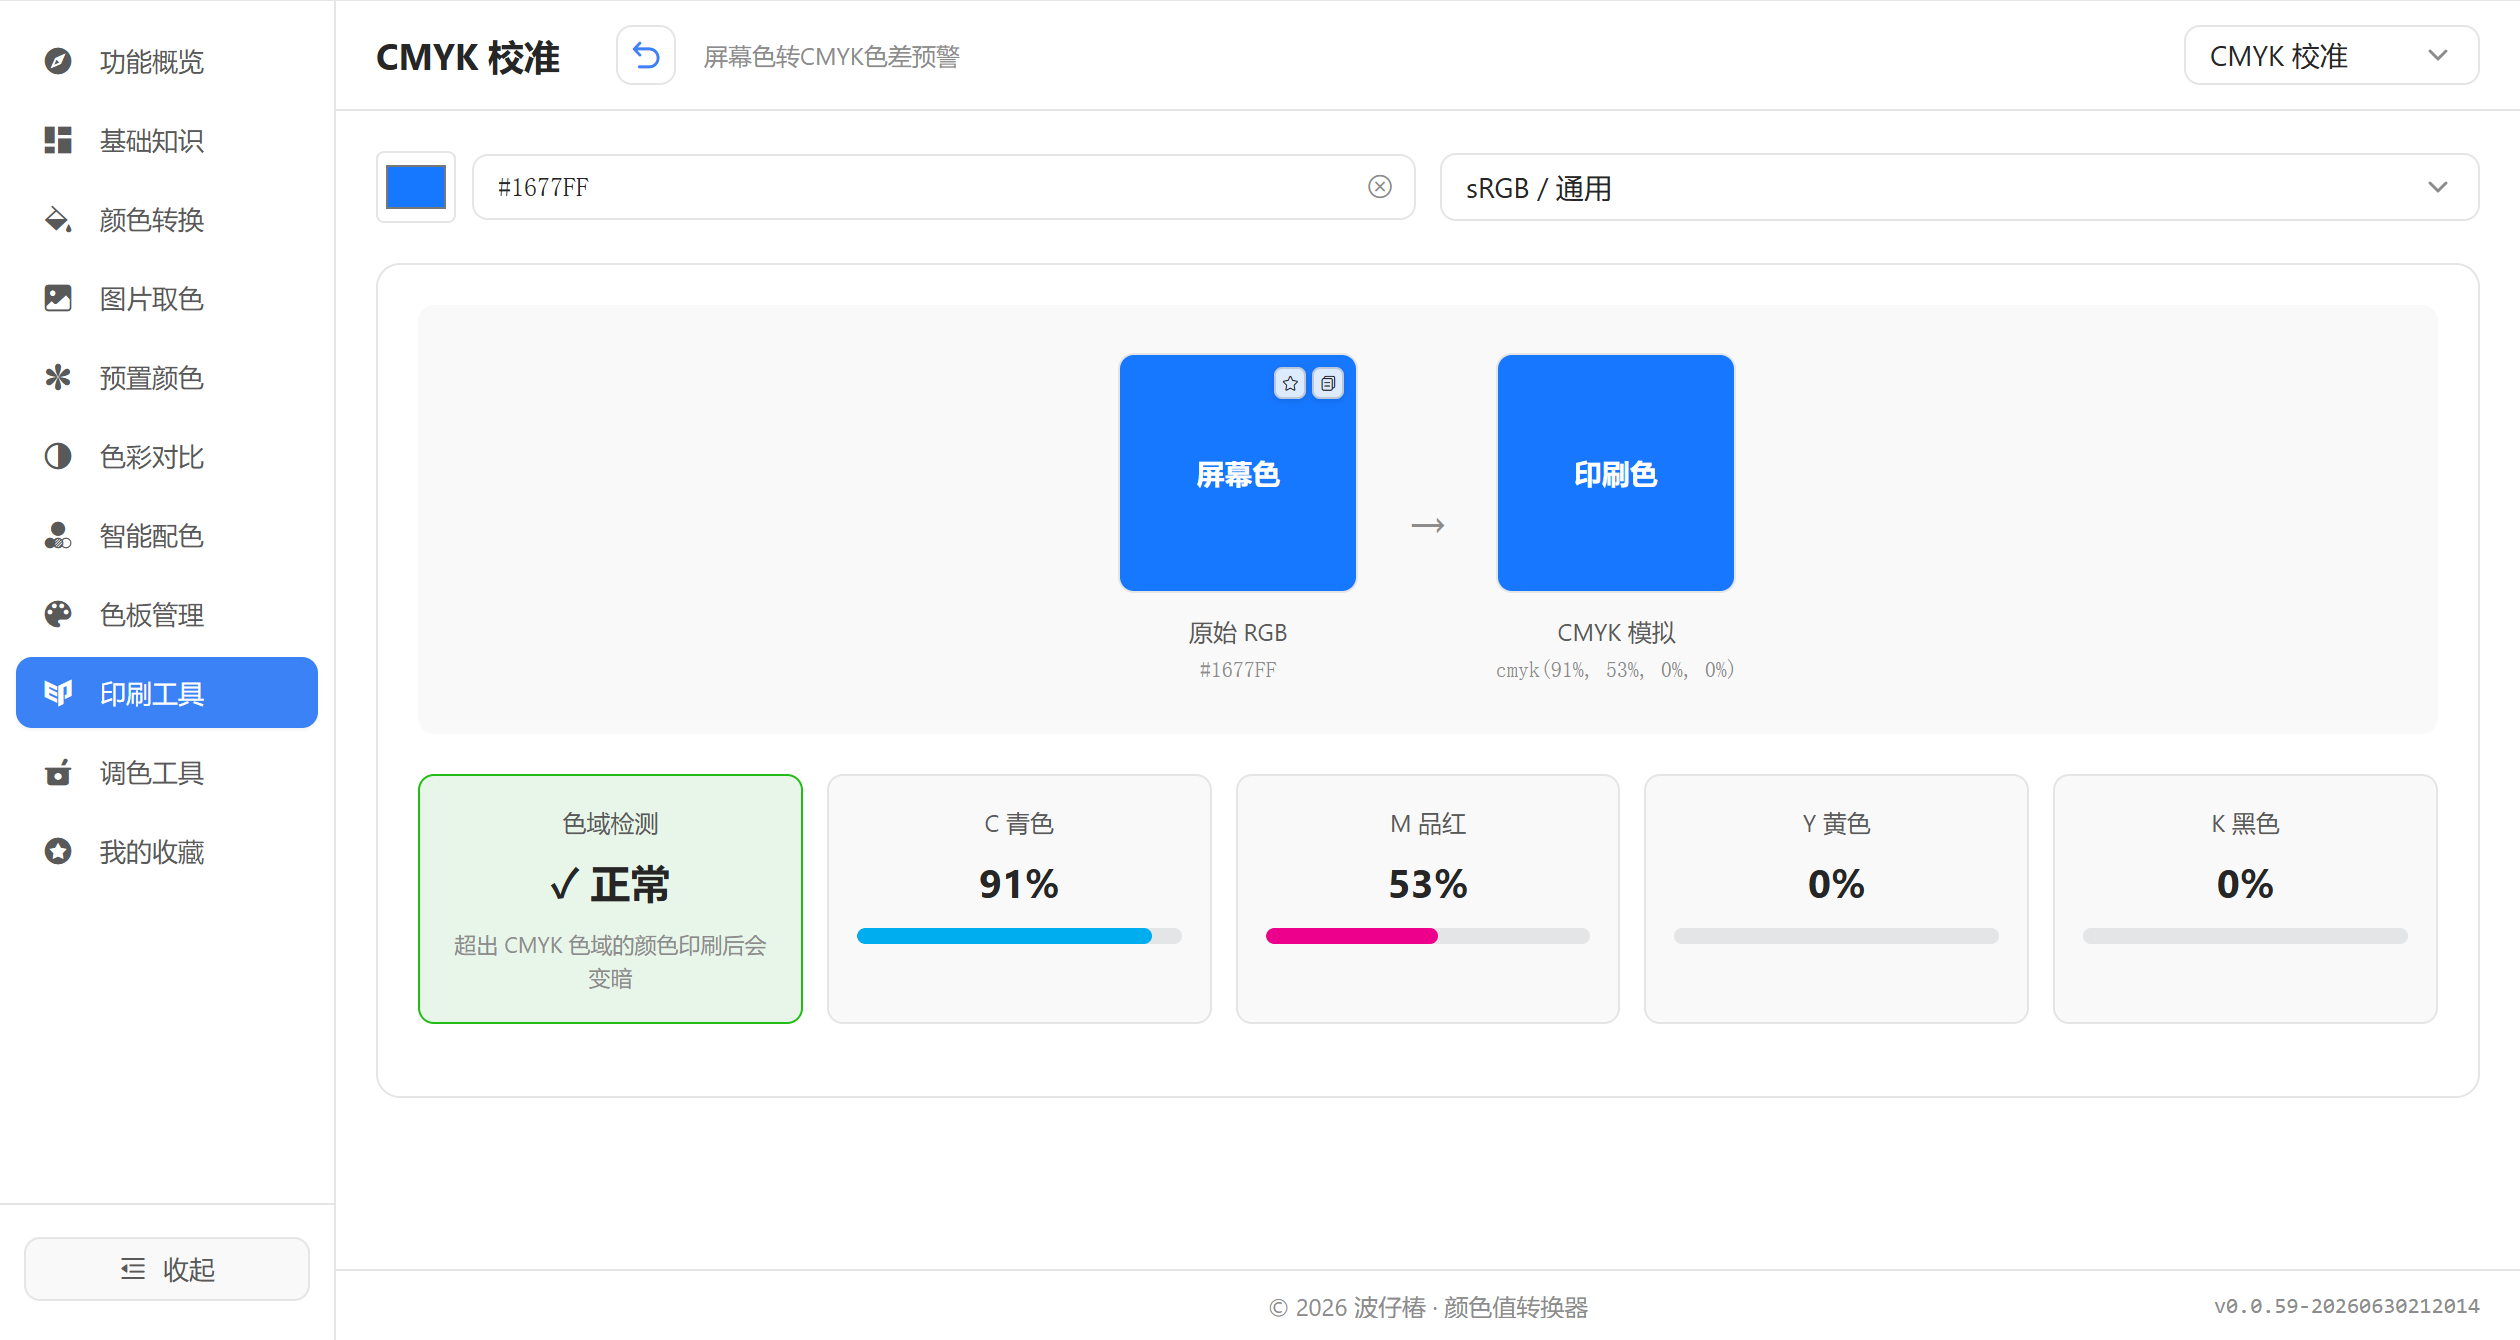2520x1340 pixels.
Task: Open 我的收藏 star icon
Action: tap(58, 851)
